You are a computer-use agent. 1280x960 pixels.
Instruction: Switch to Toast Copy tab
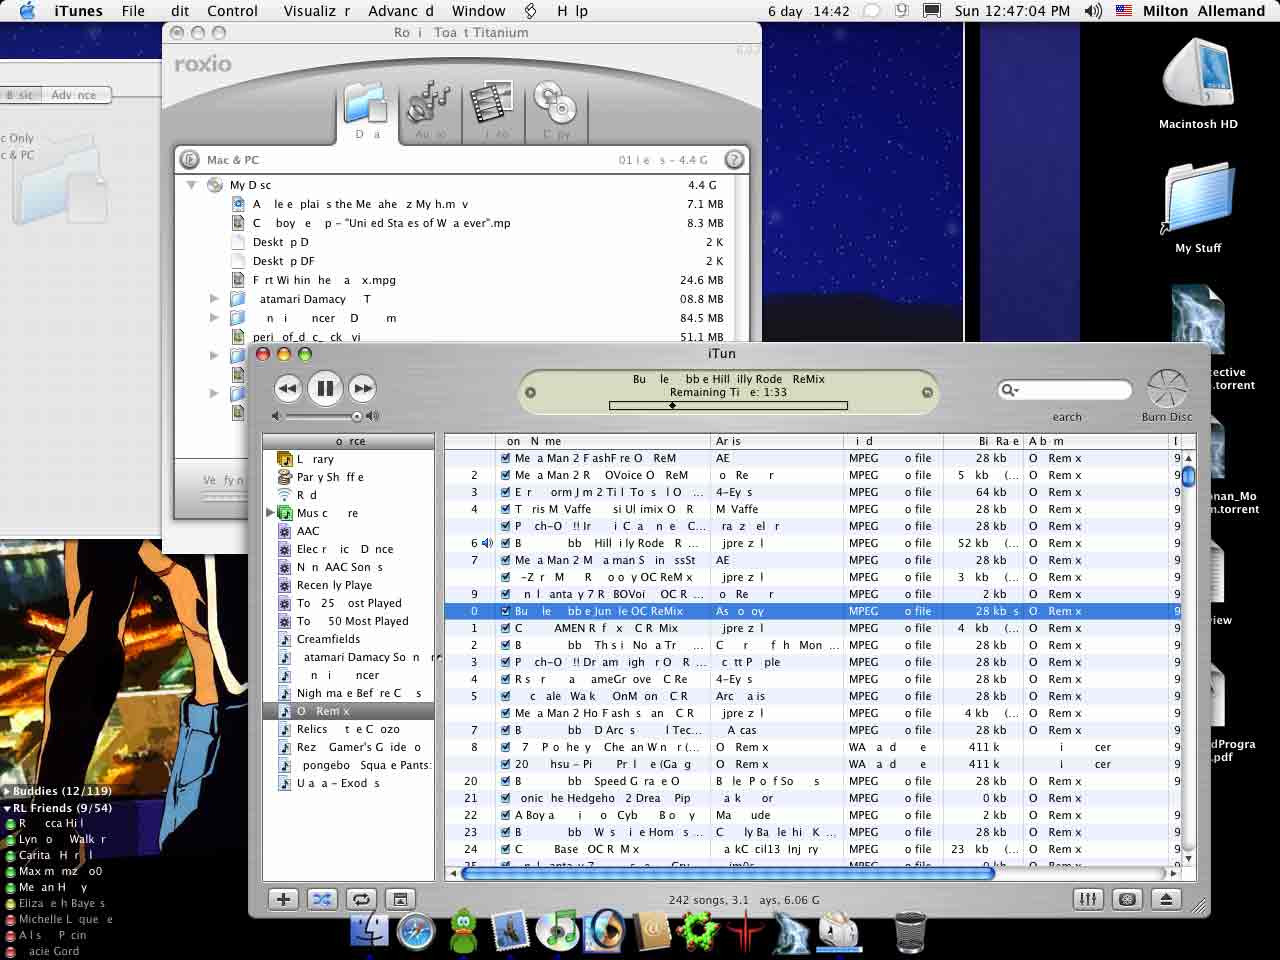tap(554, 112)
